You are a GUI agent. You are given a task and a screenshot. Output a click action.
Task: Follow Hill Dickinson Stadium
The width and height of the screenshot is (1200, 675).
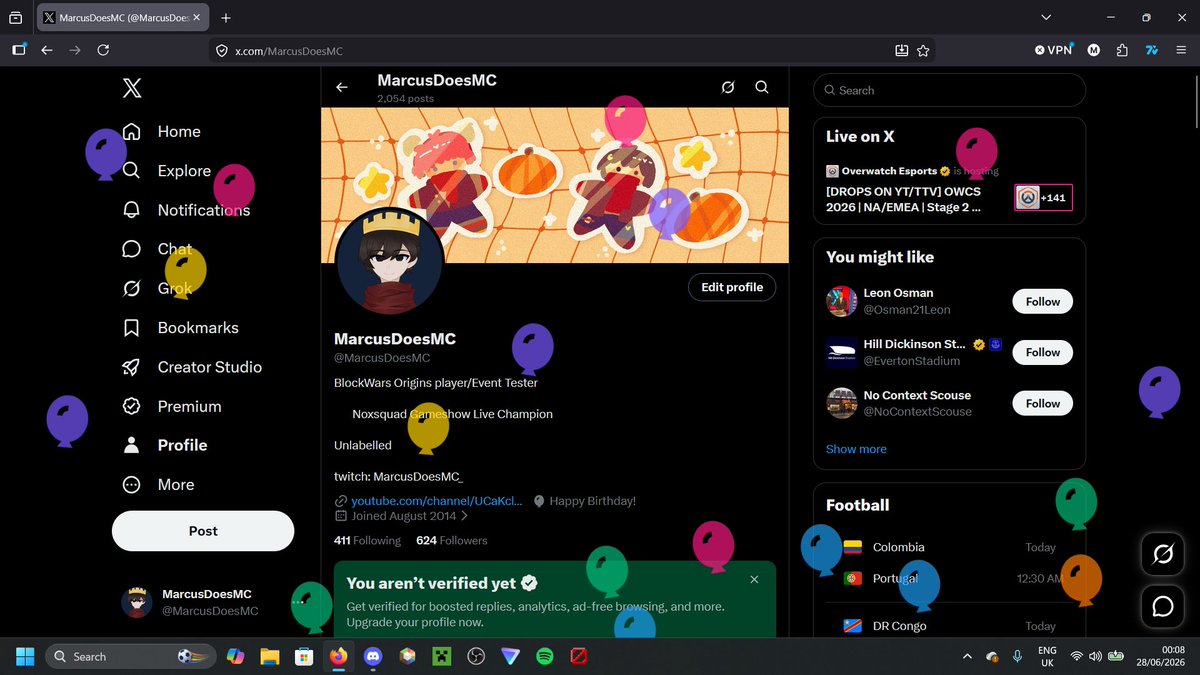(x=1043, y=352)
